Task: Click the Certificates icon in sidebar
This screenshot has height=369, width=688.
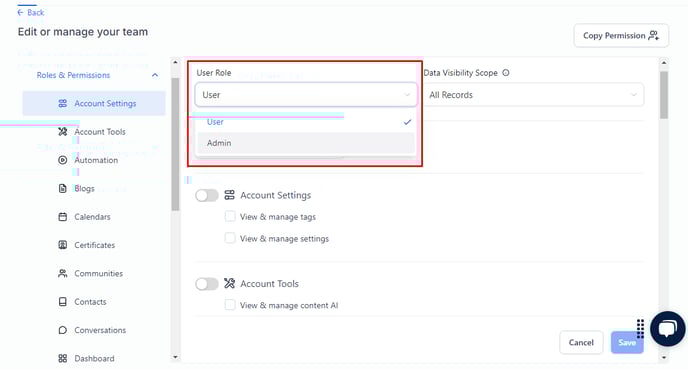Action: [x=63, y=245]
